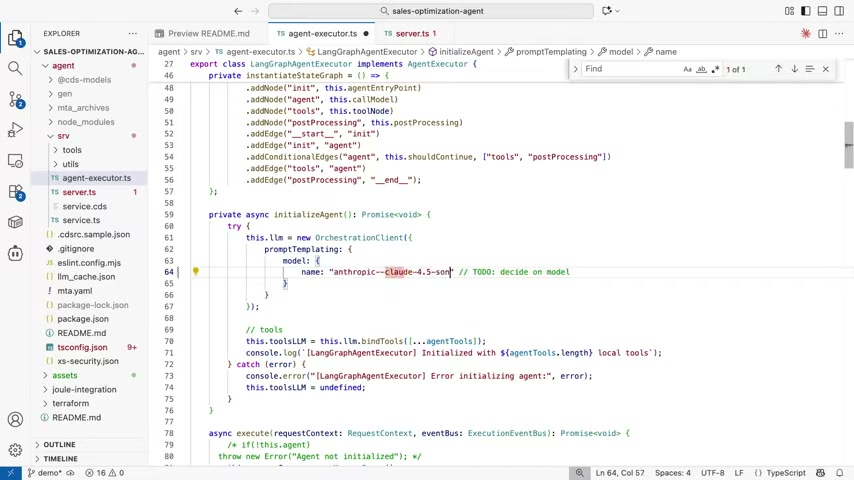This screenshot has height=480, width=854.
Task: Click the sales-optimization-agent command center search
Action: coord(431,11)
